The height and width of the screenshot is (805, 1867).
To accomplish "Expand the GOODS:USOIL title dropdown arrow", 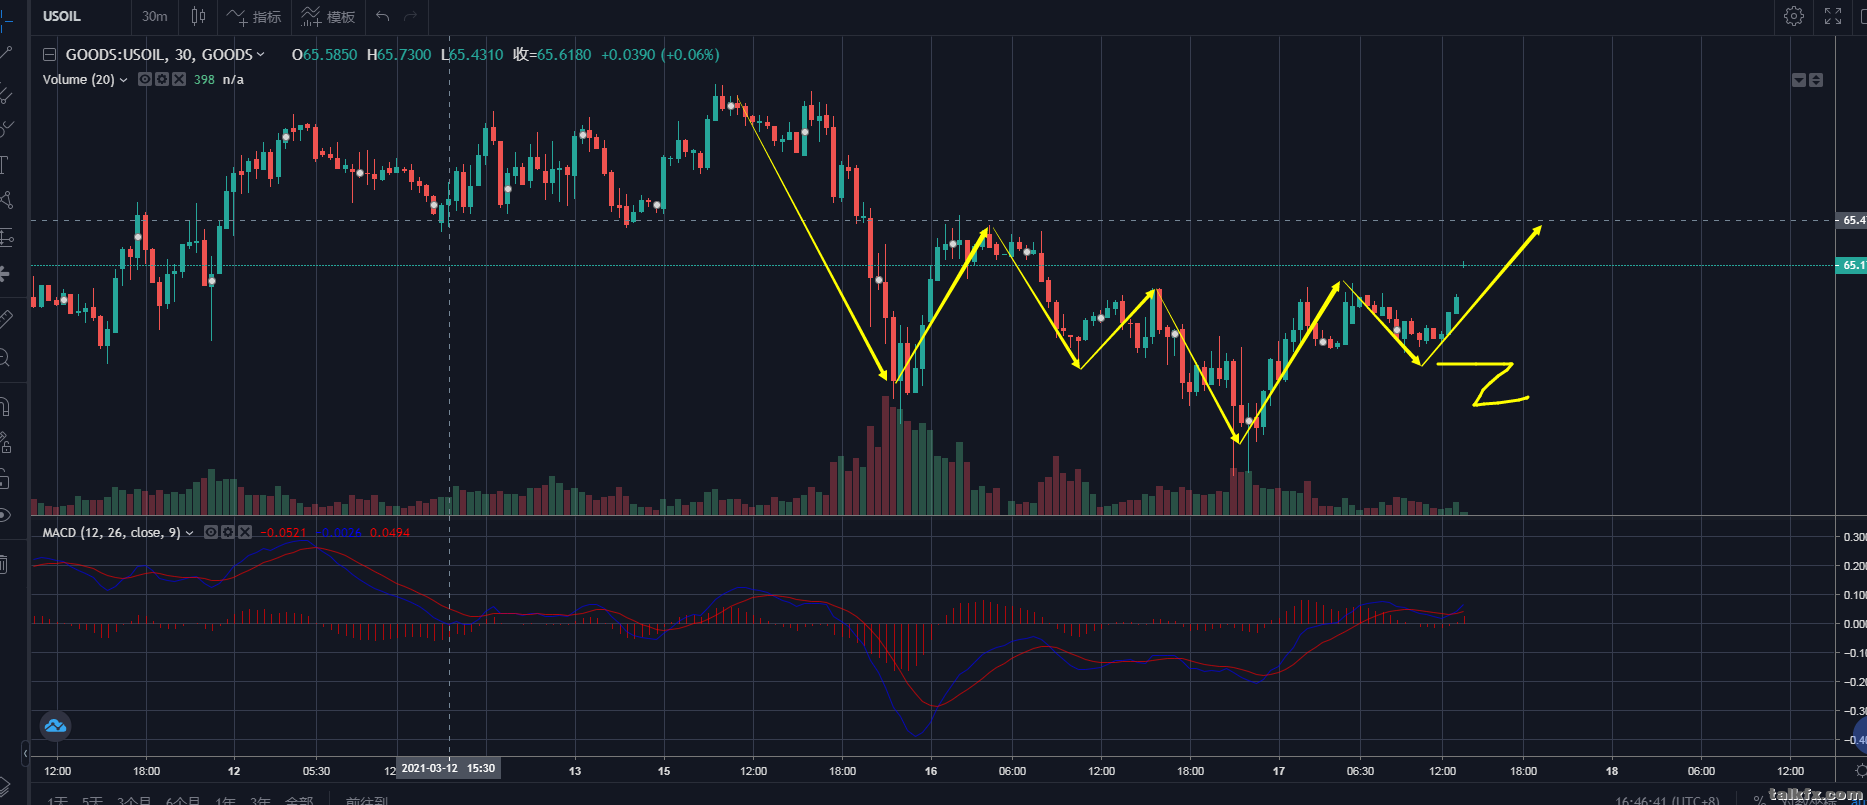I will (x=261, y=55).
